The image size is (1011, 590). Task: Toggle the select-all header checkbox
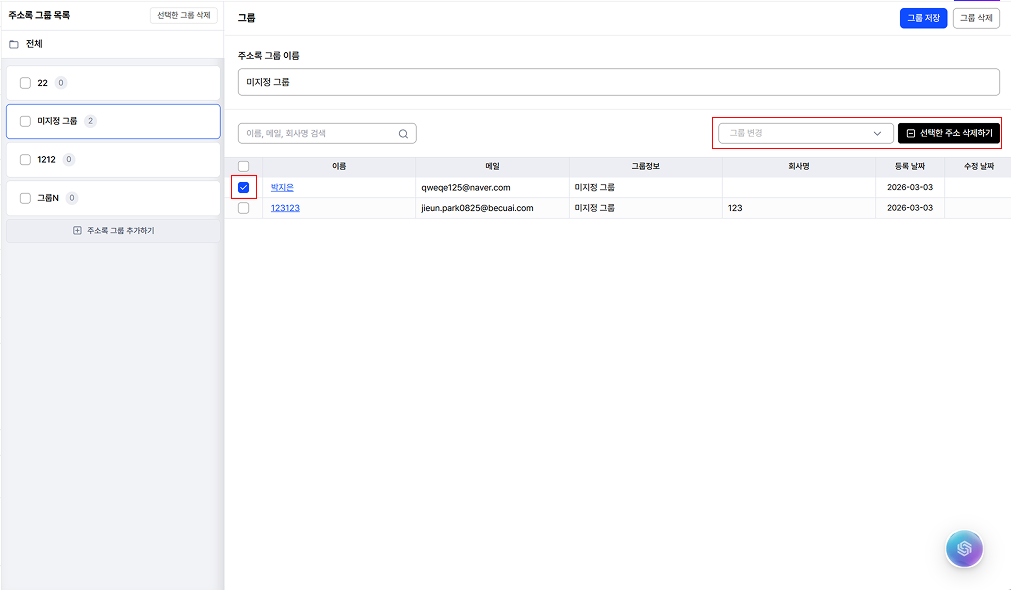click(x=243, y=166)
